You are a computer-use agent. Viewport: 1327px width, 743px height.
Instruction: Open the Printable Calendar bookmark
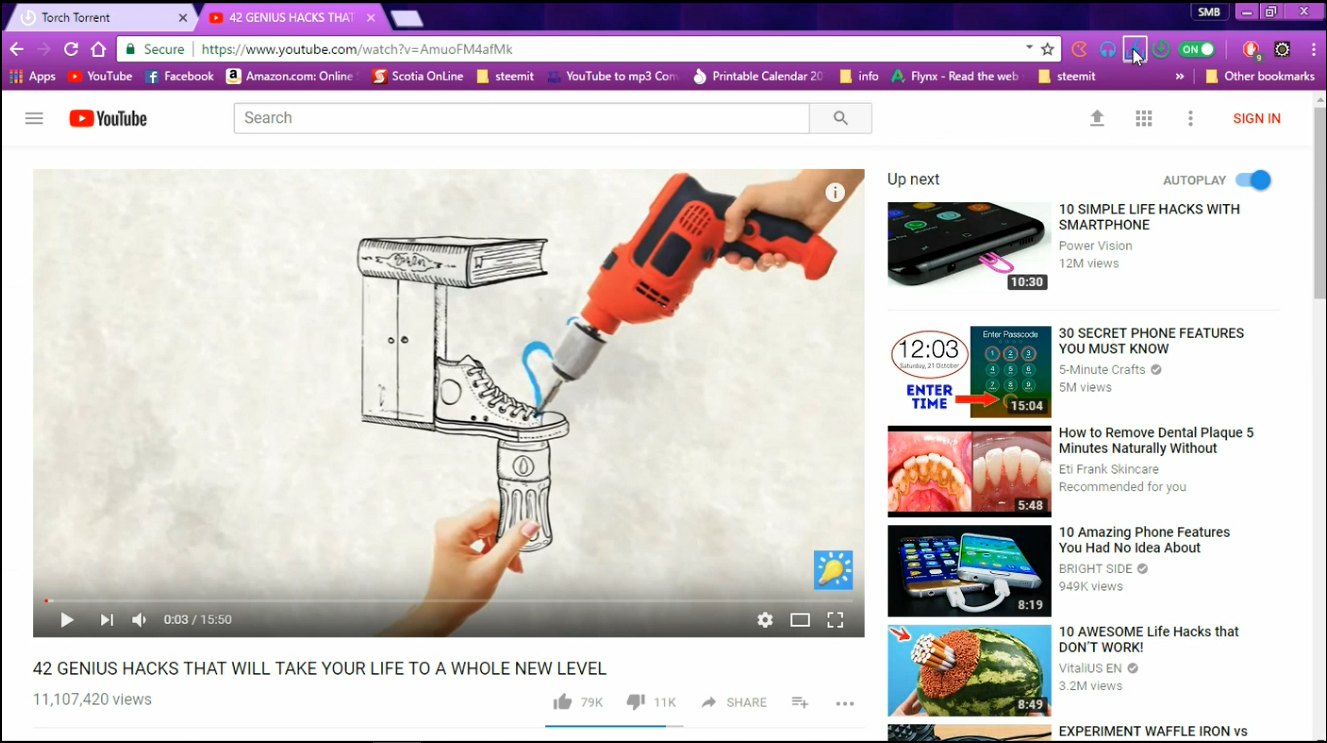coord(759,76)
